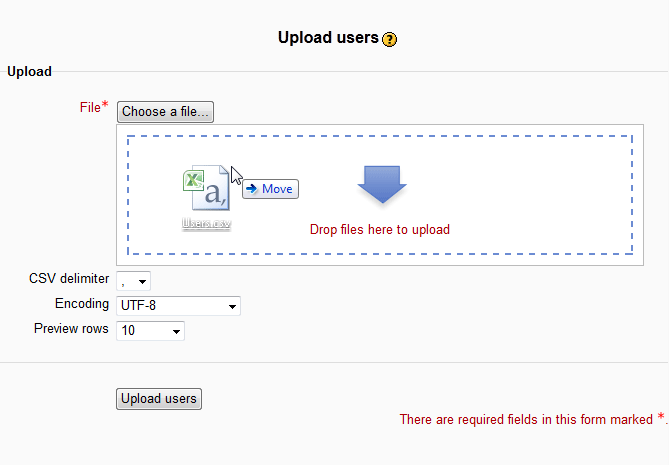Click the CSV delimiter label
The image size is (669, 465).
point(69,279)
